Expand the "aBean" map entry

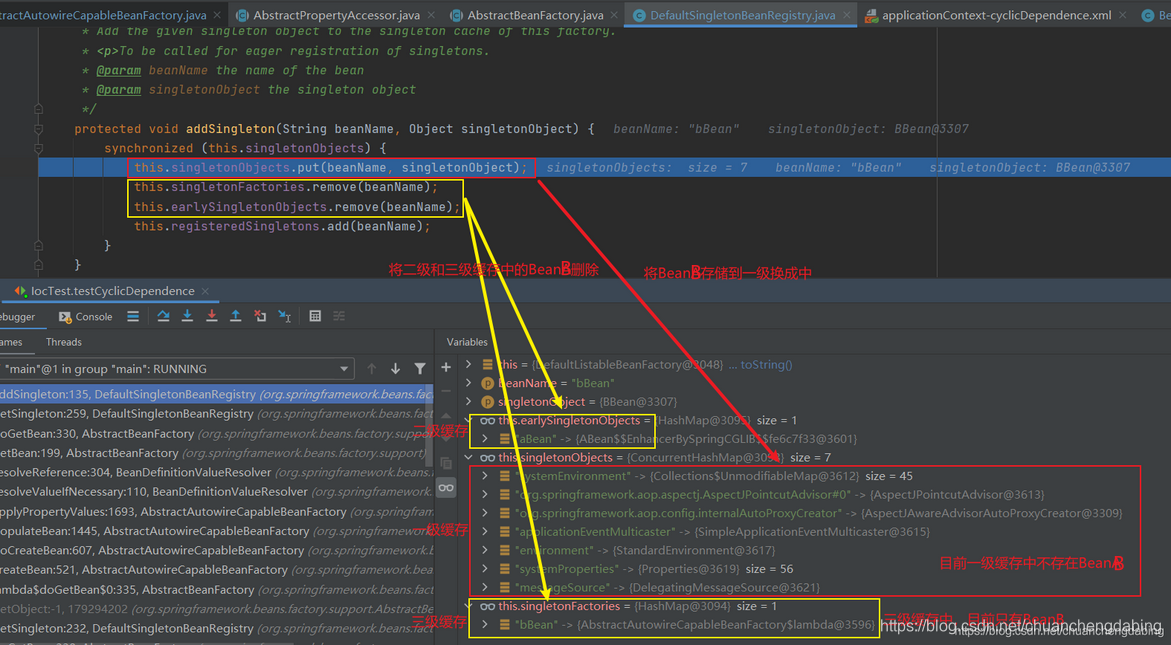coord(485,439)
